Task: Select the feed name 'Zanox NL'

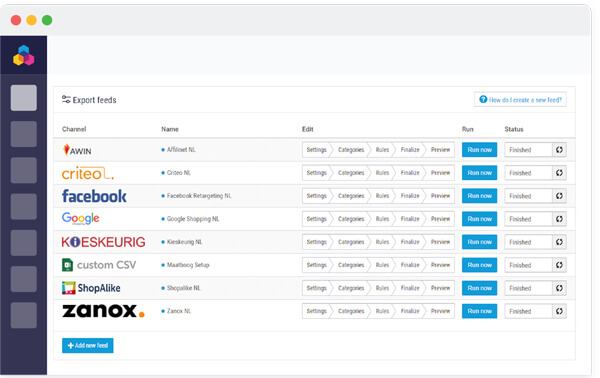Action: [x=179, y=311]
